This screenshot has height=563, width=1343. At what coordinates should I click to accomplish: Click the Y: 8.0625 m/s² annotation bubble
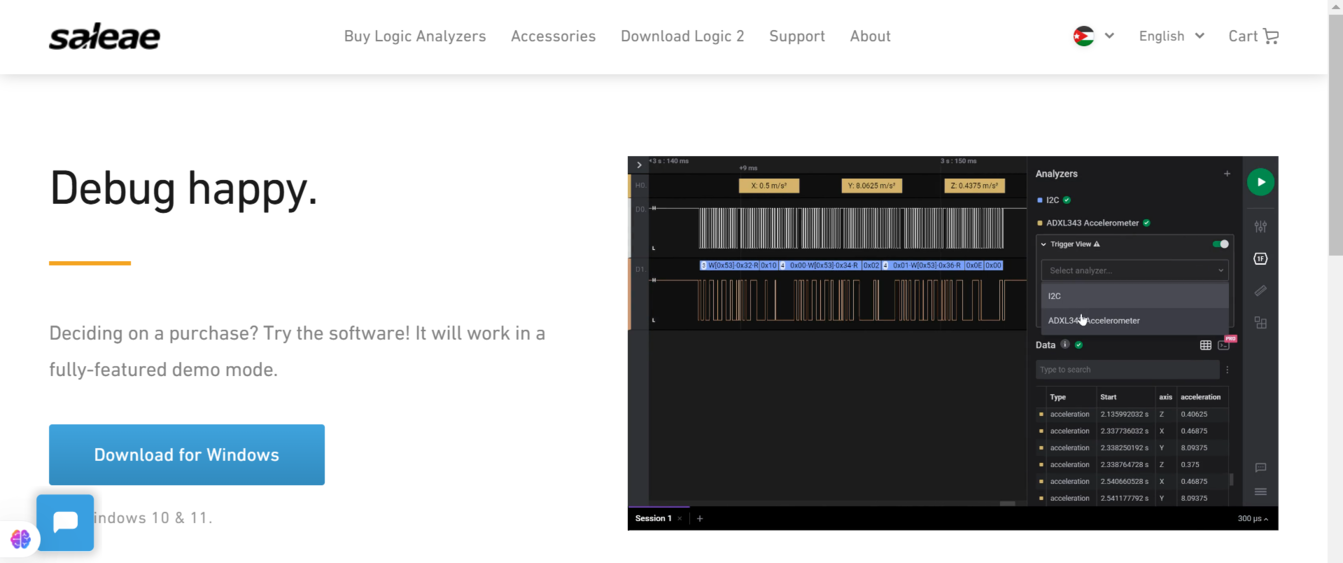(872, 185)
